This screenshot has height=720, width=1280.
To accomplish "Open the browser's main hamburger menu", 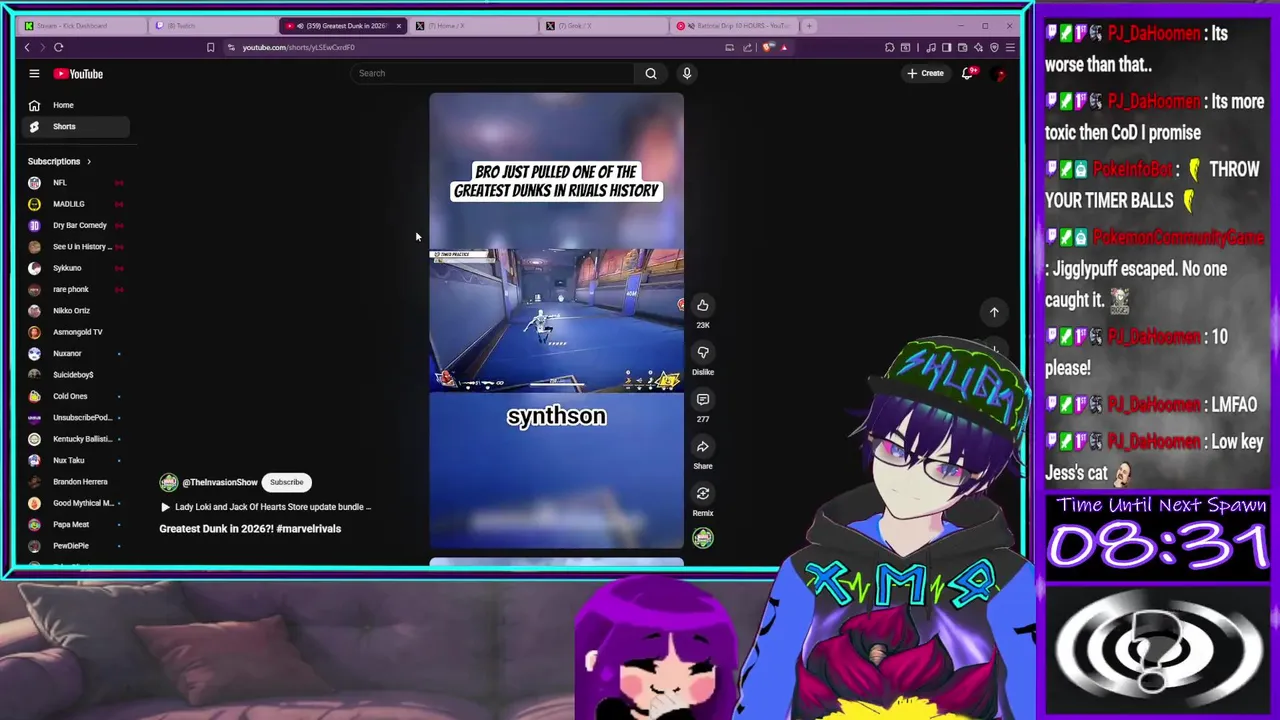I will coord(1010,47).
